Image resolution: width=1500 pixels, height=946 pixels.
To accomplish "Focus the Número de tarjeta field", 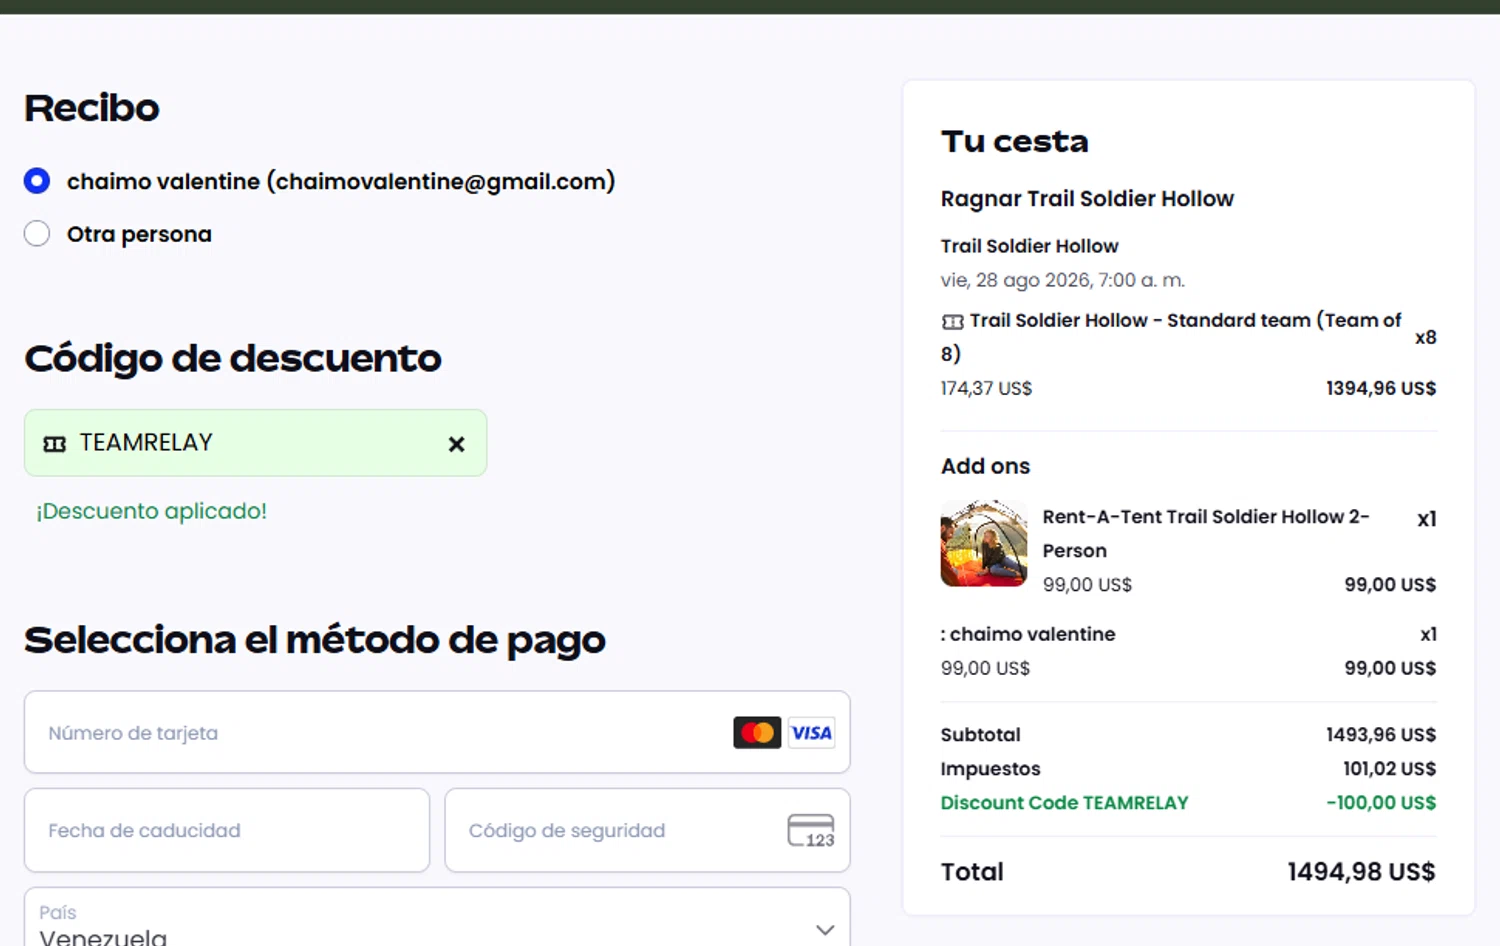I will tap(437, 732).
